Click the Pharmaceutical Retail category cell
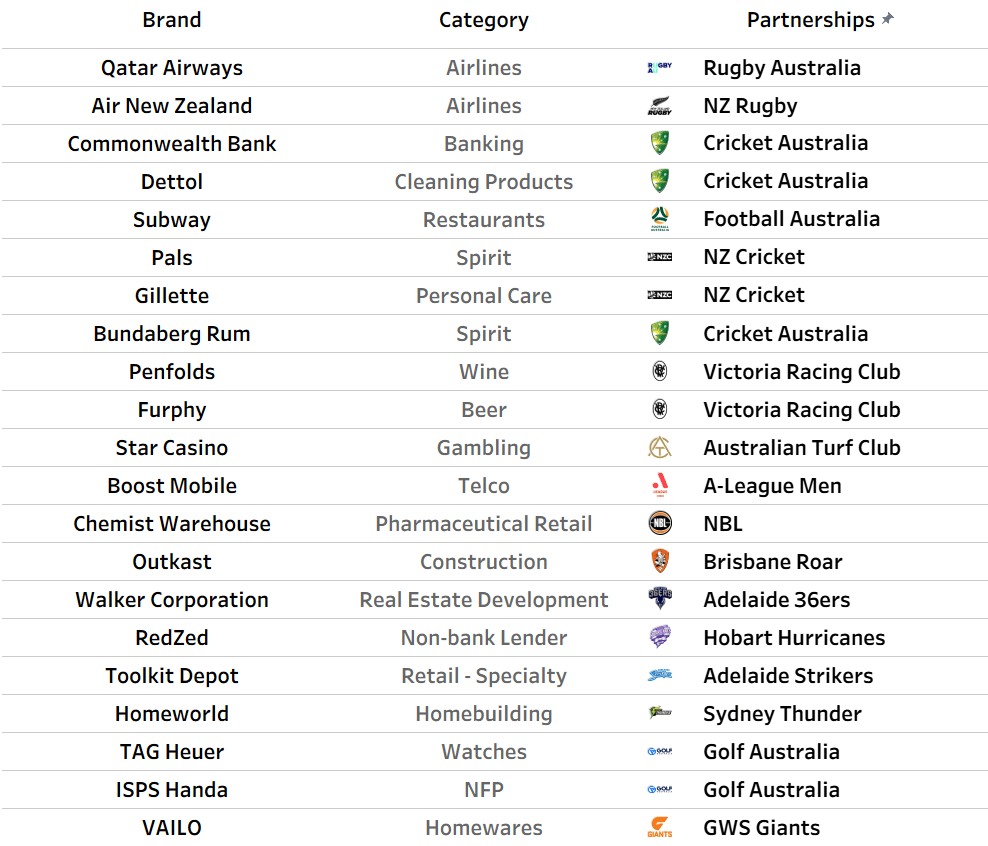Screen dimensions: 988x846 (x=483, y=523)
